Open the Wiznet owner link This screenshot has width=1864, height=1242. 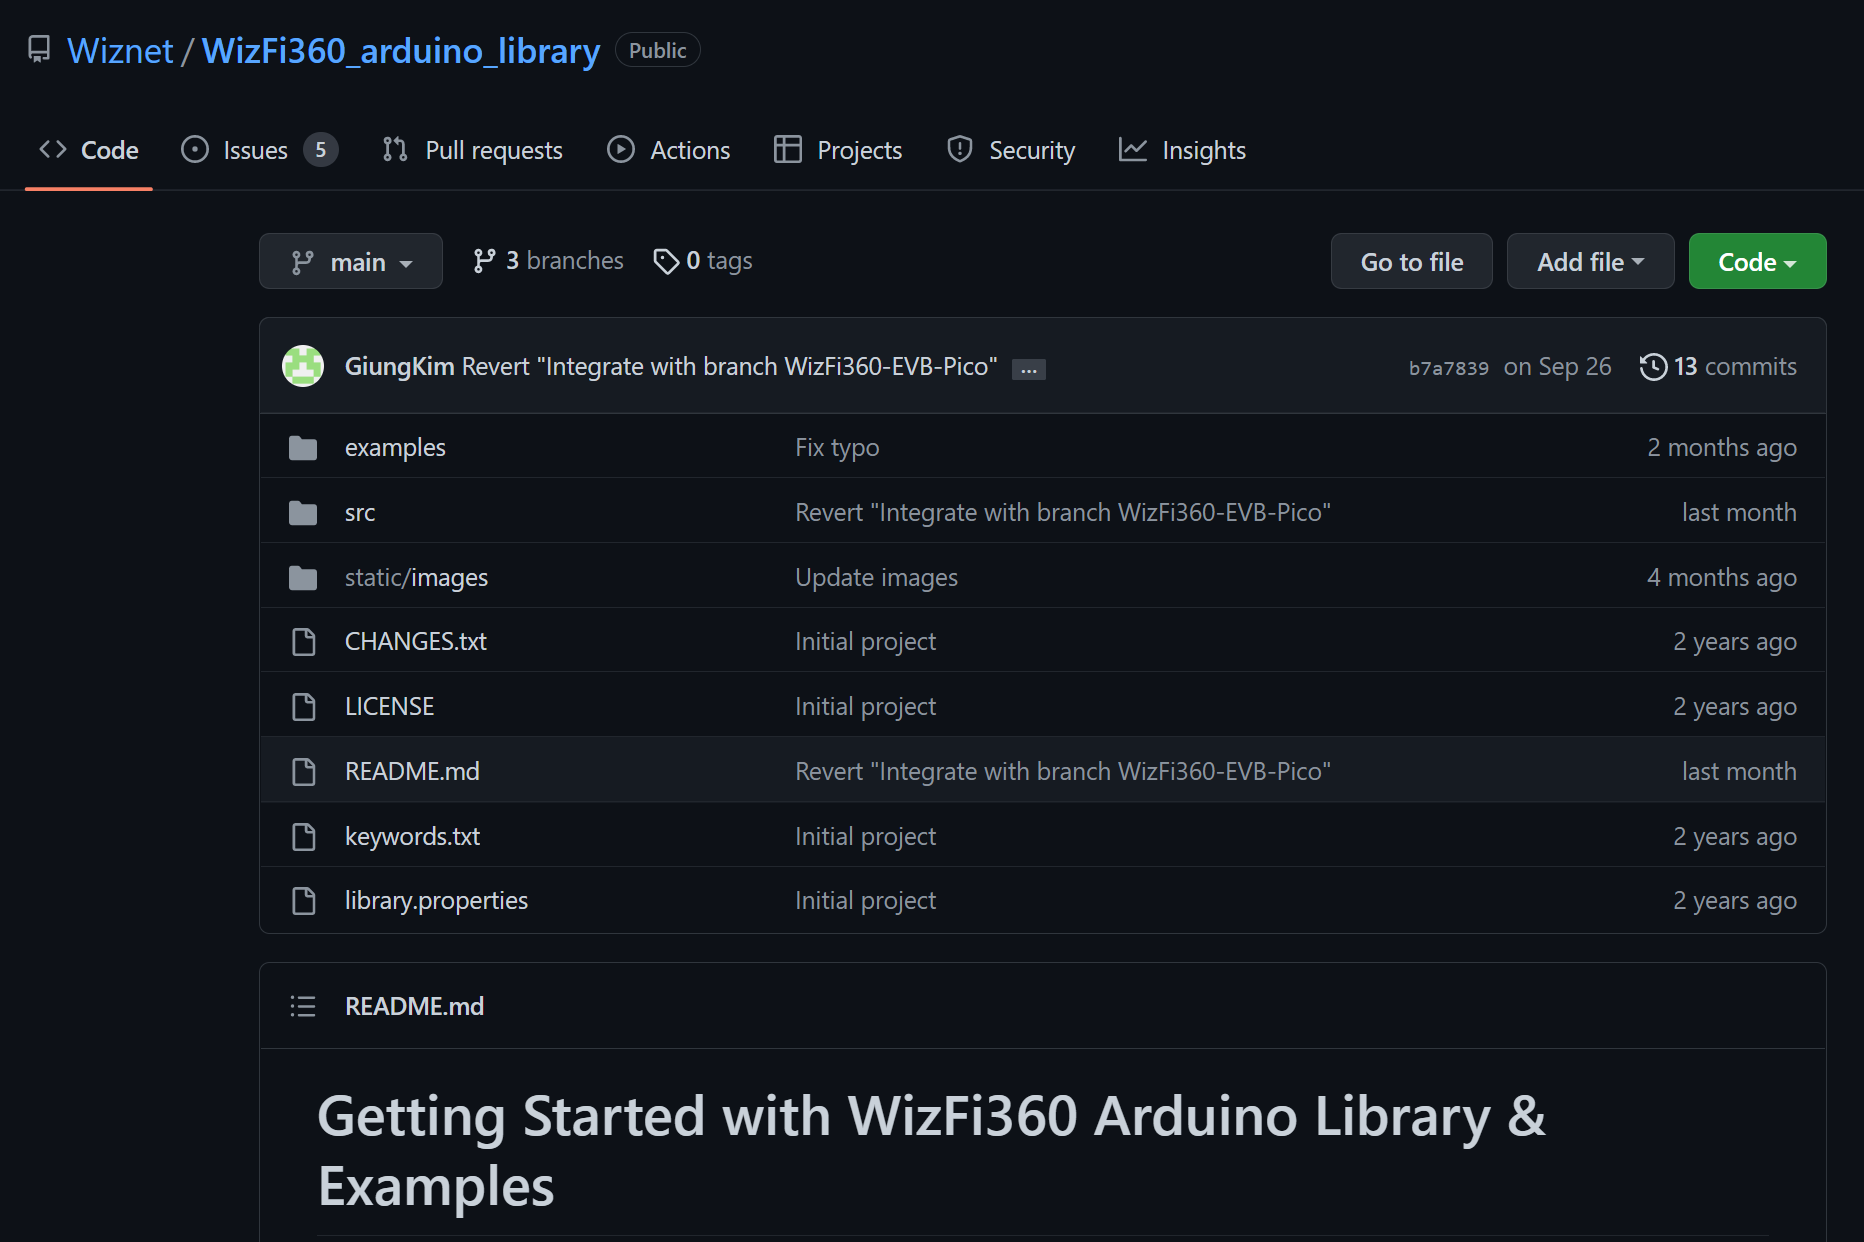pos(120,50)
